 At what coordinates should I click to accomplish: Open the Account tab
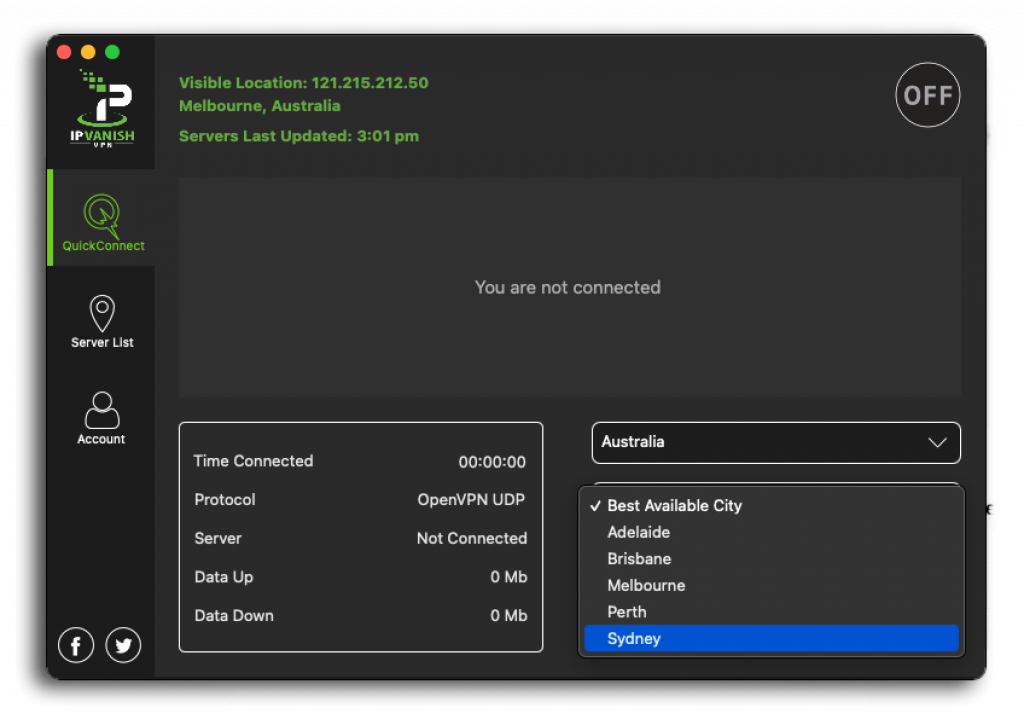102,418
